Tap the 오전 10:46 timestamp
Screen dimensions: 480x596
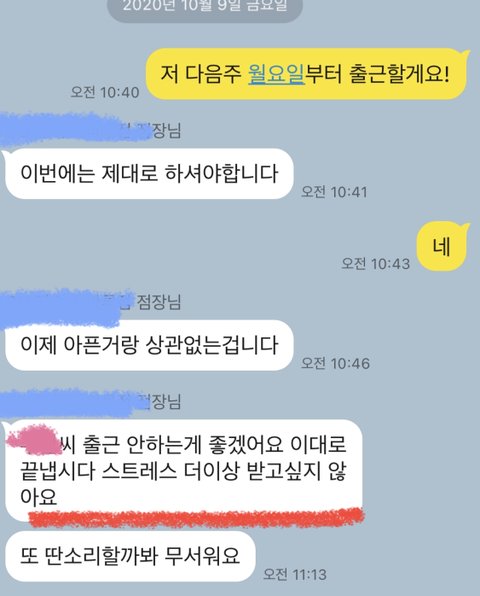[335, 363]
